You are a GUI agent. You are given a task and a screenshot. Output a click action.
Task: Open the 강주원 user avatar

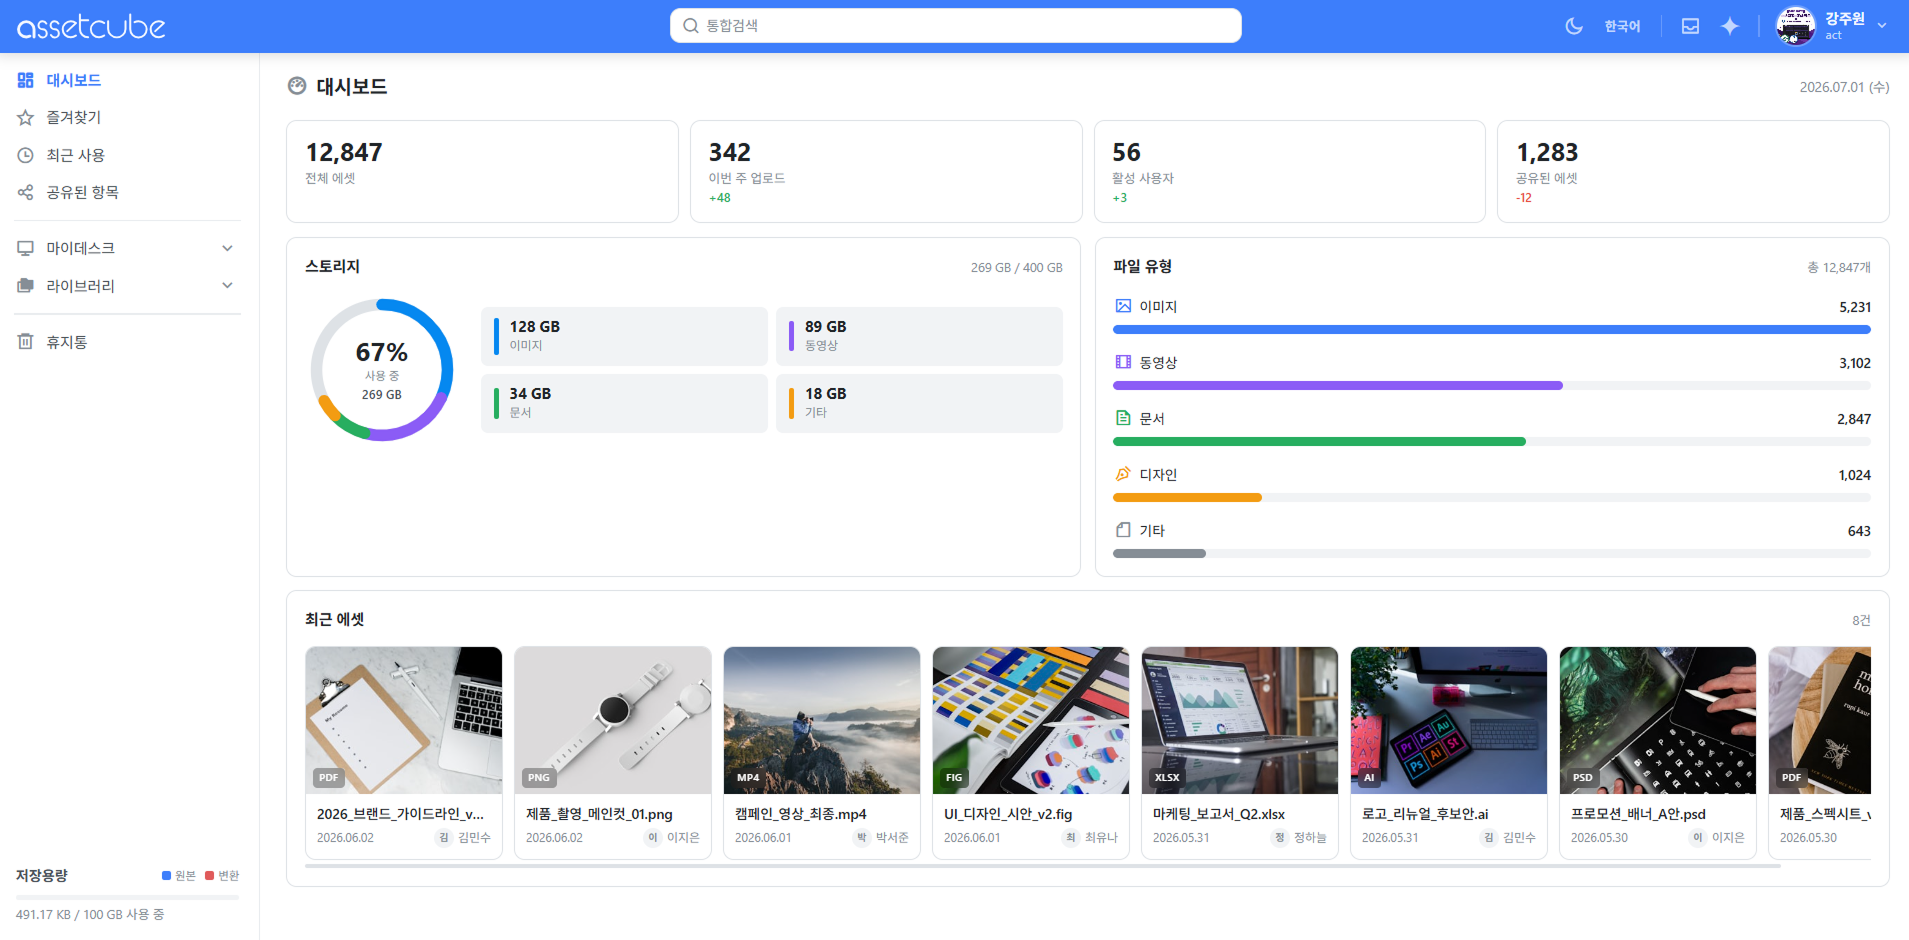[x=1795, y=26]
